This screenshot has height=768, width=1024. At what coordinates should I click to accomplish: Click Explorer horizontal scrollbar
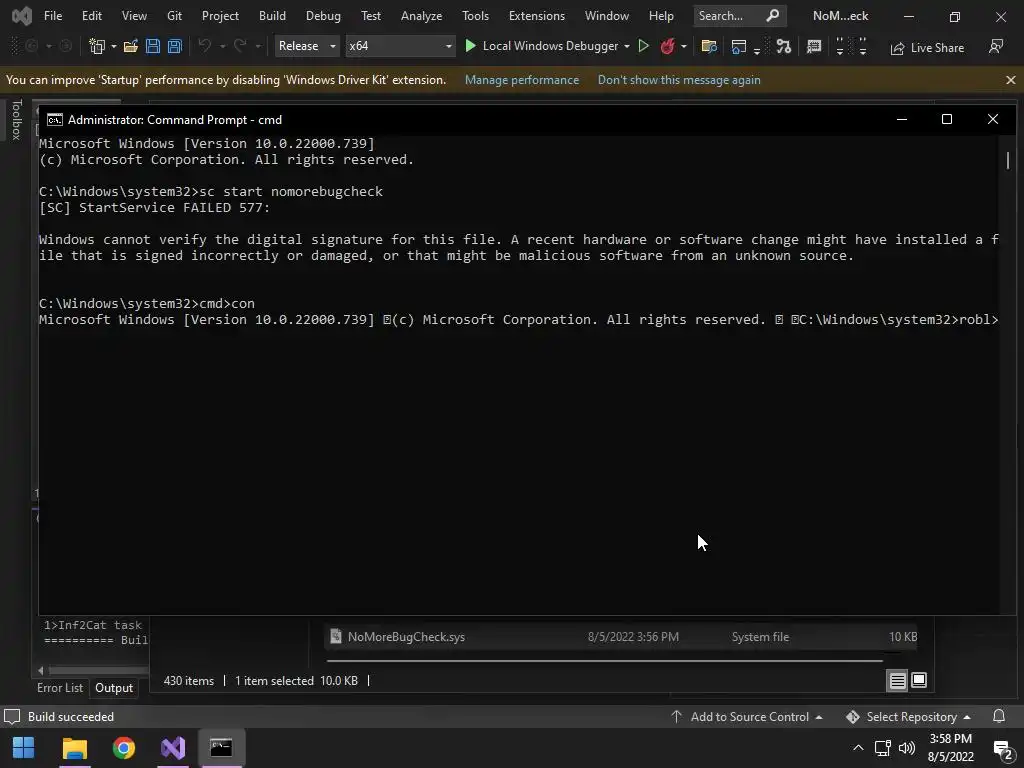(x=605, y=661)
